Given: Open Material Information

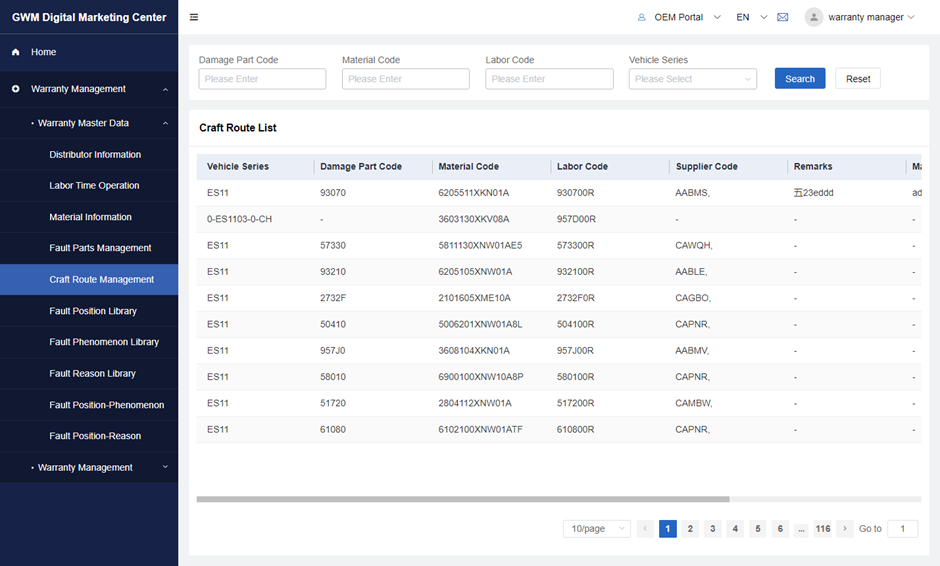Looking at the screenshot, I should click(89, 217).
